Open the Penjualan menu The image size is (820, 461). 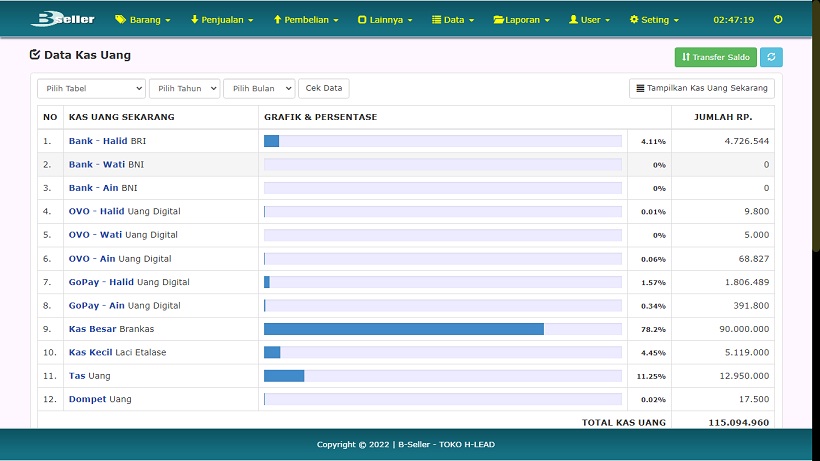(221, 19)
